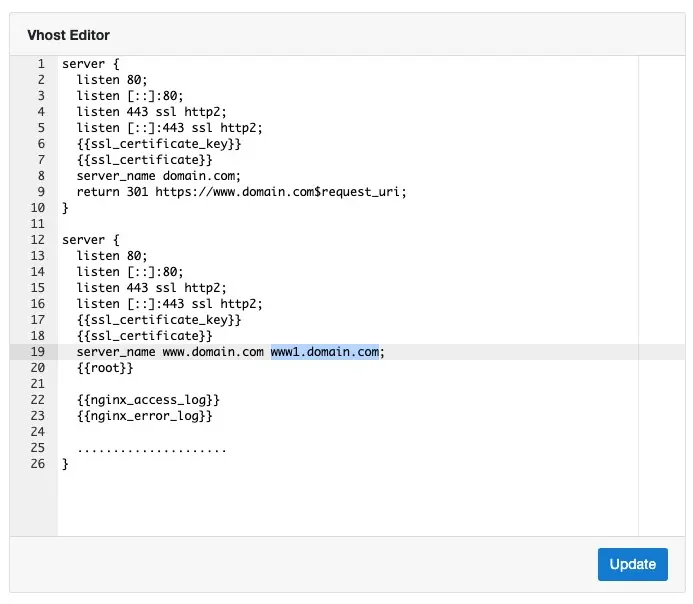
Task: Click 'server {' on line 1
Action: 91,64
